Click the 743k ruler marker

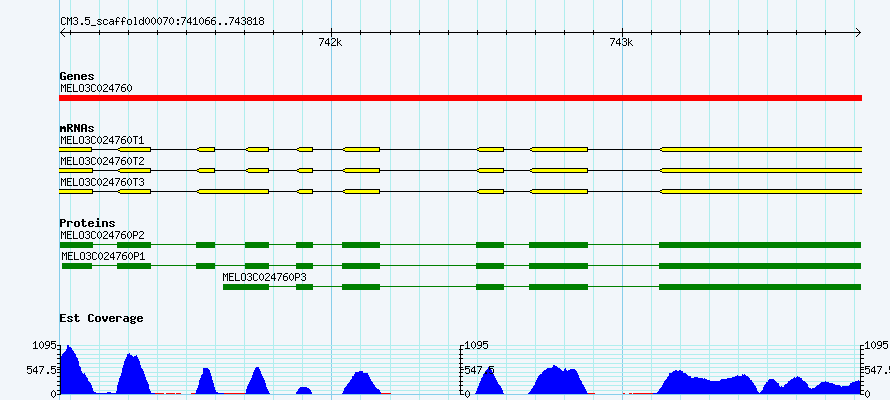(x=621, y=43)
